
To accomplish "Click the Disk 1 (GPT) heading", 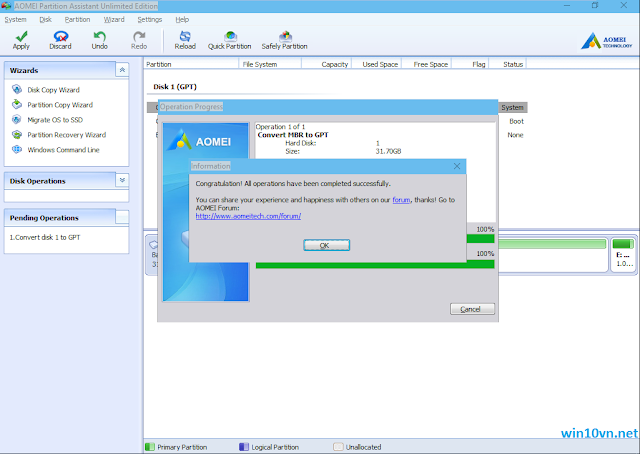I will (175, 87).
